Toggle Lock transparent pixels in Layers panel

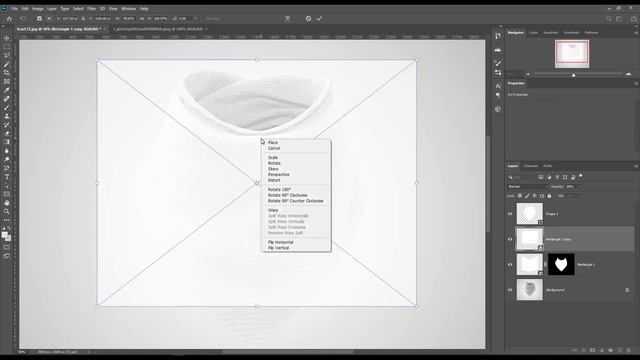[x=520, y=196]
